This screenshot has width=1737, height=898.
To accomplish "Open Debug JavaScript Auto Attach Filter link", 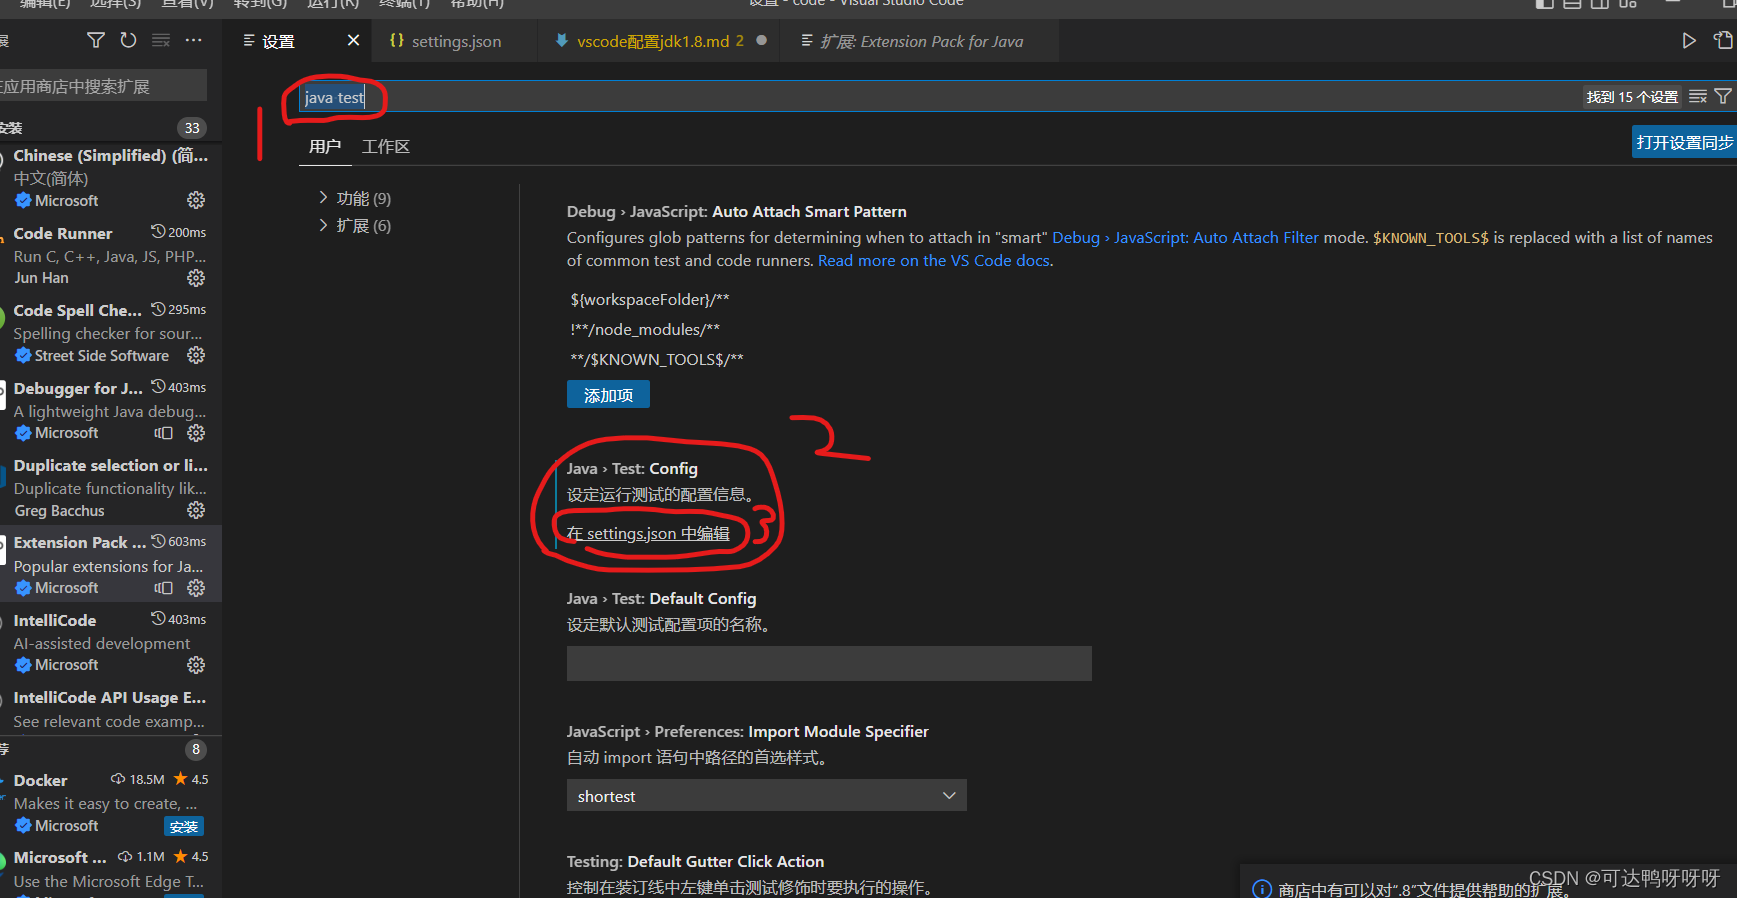I will [1185, 237].
